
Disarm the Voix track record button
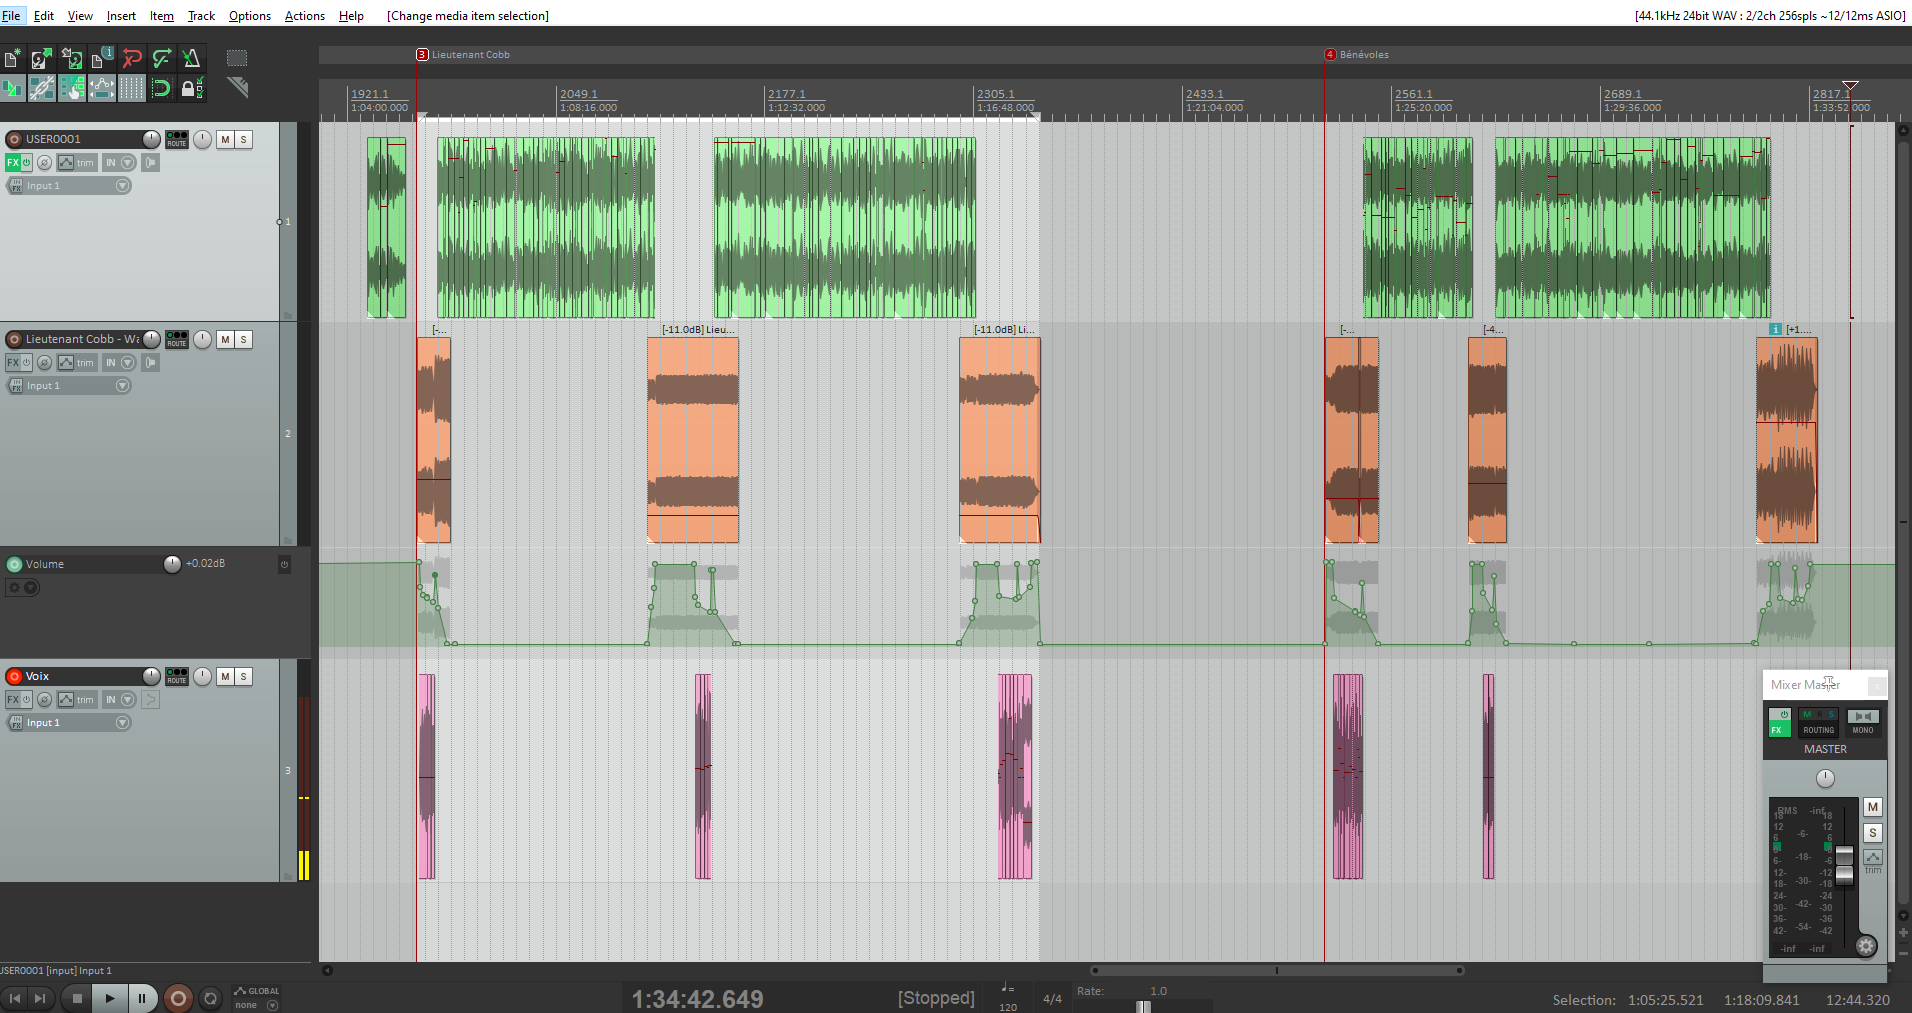pos(14,676)
